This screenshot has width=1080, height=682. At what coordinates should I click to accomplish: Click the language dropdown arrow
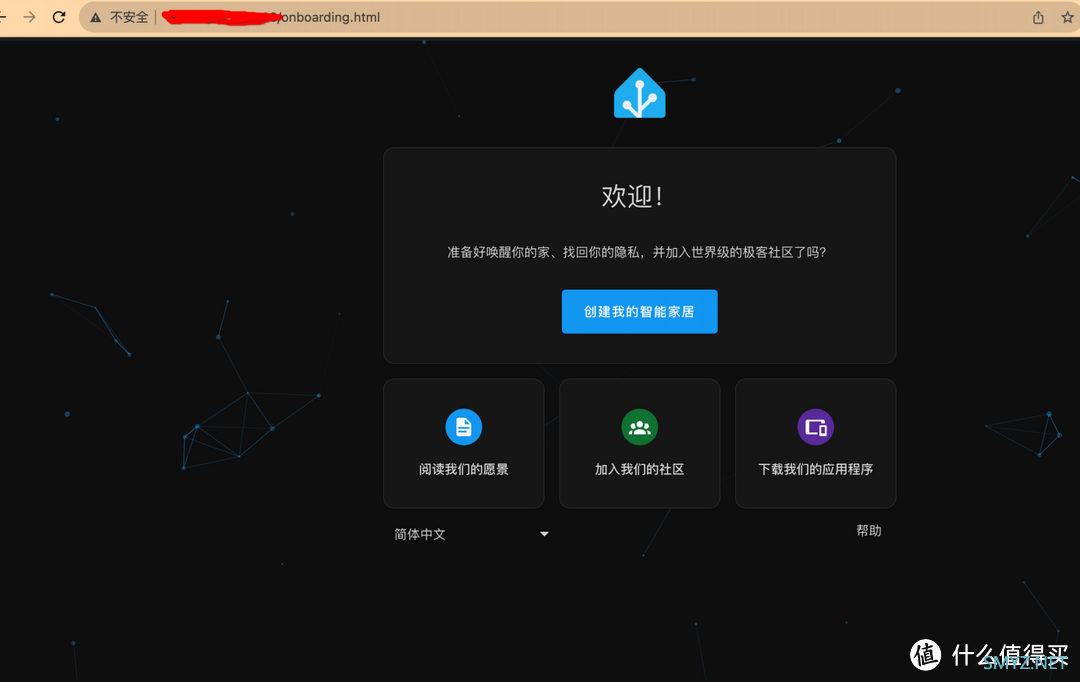coord(544,534)
